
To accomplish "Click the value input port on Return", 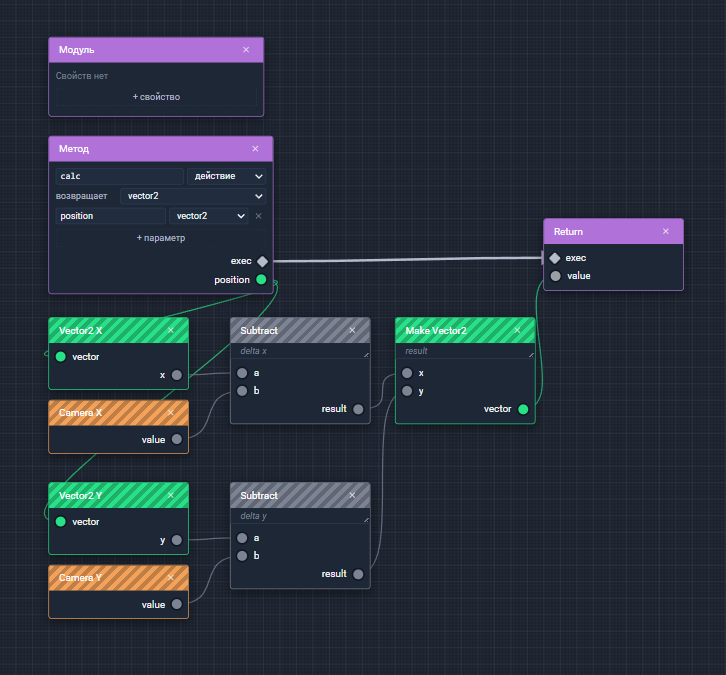I will tap(556, 276).
